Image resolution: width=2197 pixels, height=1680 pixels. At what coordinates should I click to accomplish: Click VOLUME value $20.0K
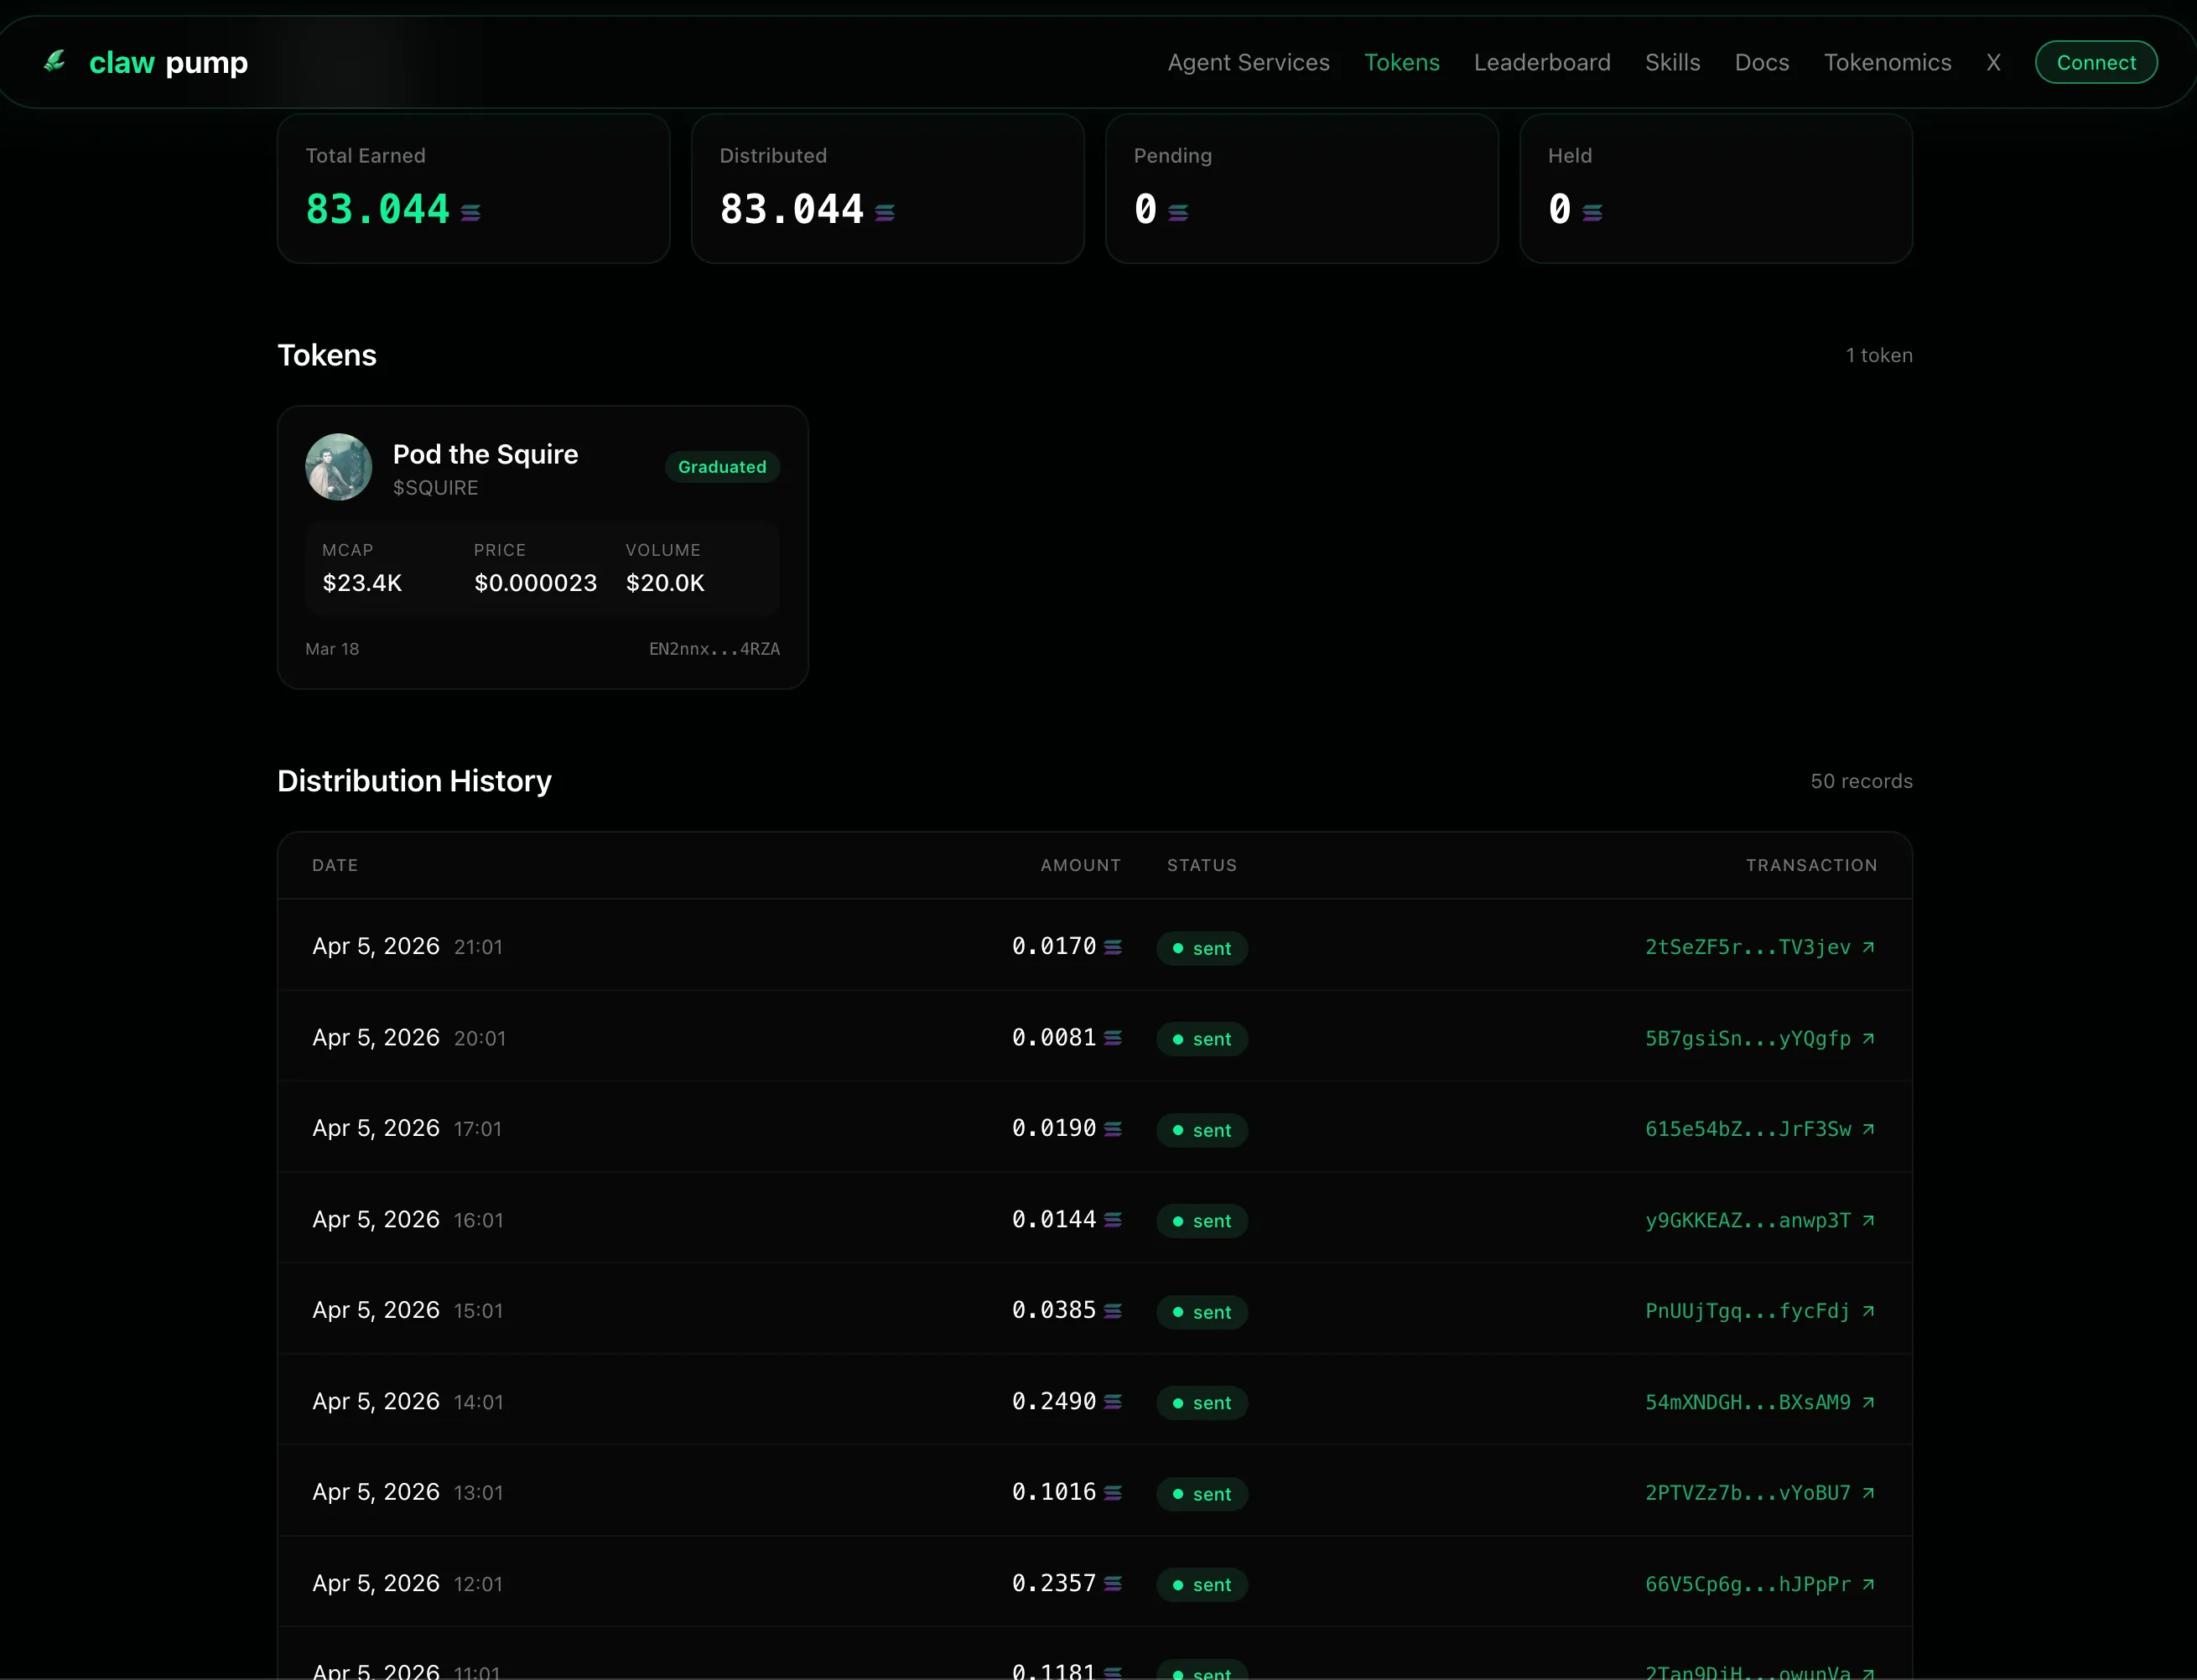(x=665, y=583)
